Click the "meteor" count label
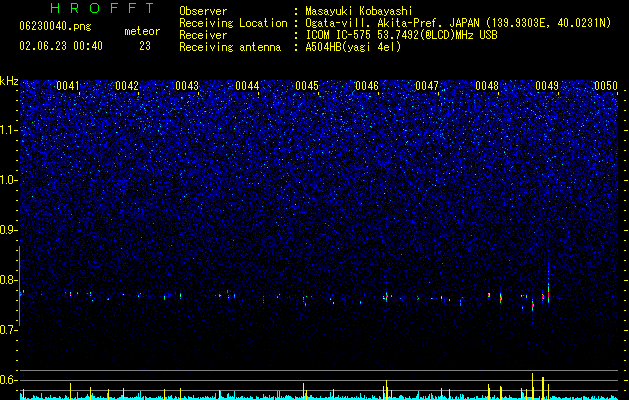The image size is (629, 400). click(142, 31)
